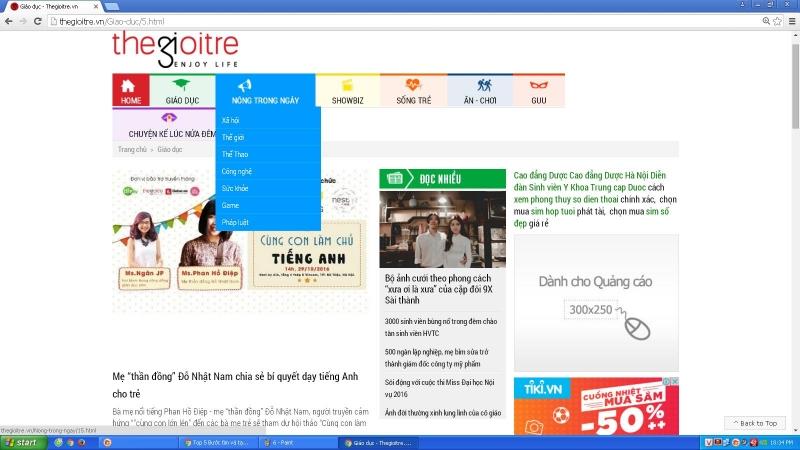Choose Thế giới in the dropdown
The image size is (800, 450).
[x=233, y=137]
